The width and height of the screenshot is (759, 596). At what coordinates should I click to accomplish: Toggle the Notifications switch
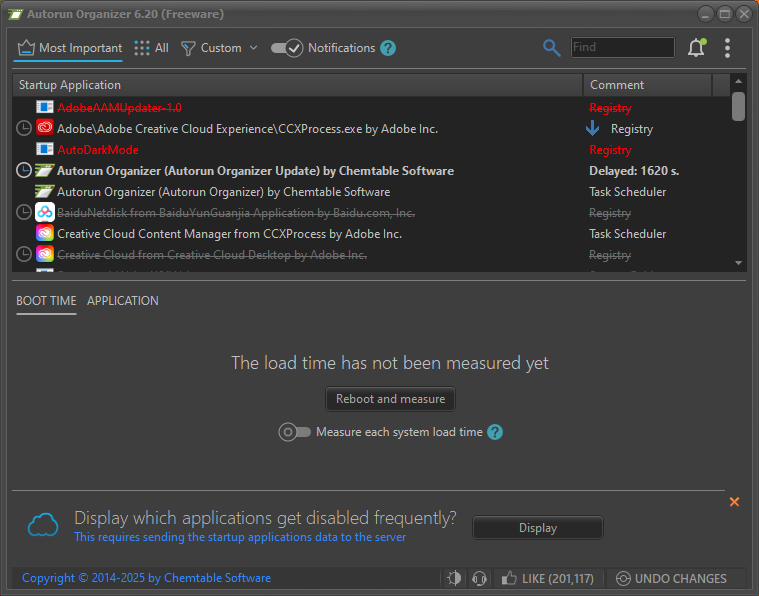coord(287,48)
